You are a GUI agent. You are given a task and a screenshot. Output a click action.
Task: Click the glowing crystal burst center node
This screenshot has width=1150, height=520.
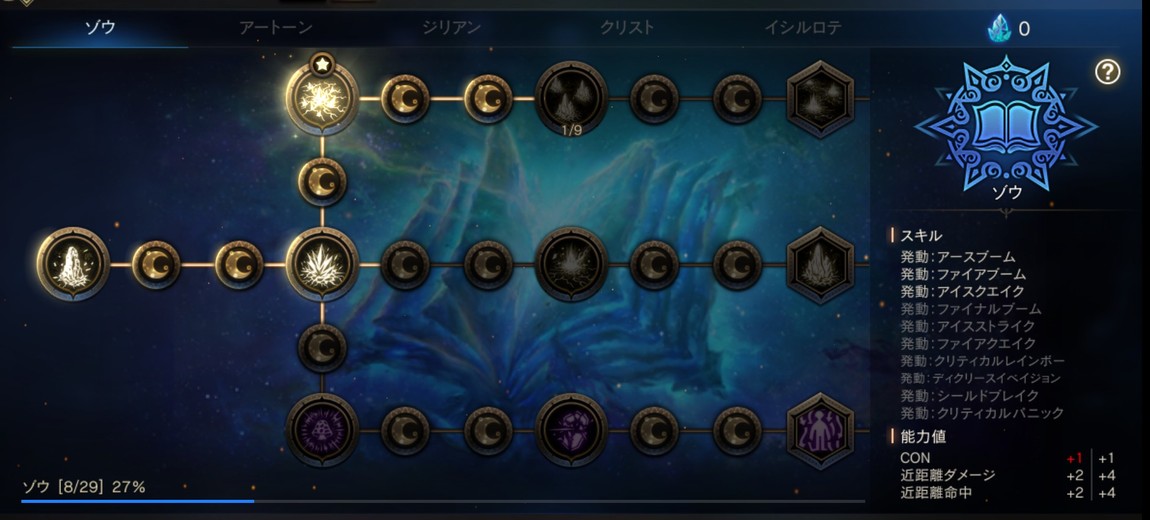click(x=322, y=264)
